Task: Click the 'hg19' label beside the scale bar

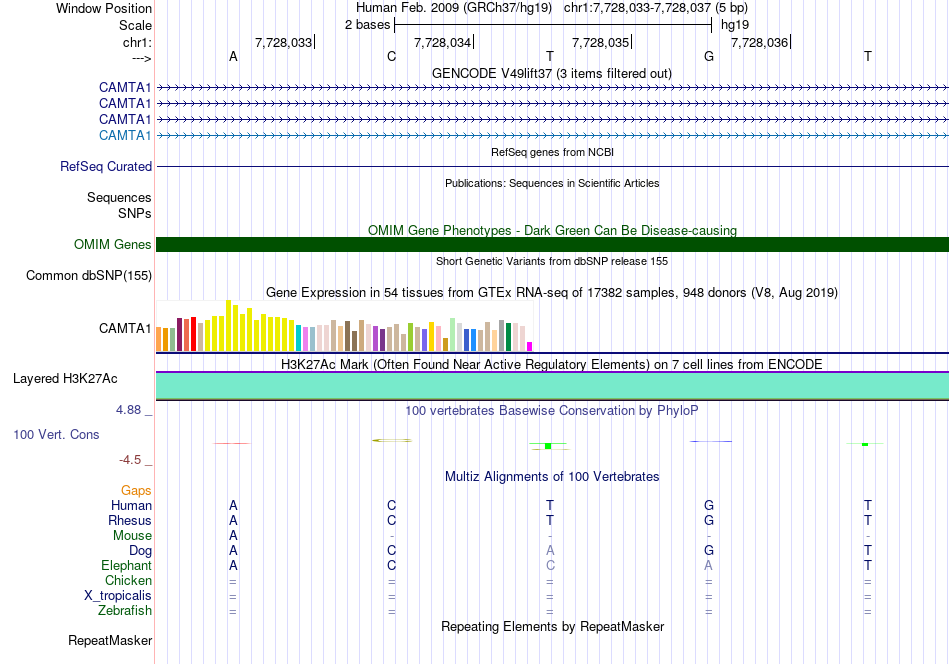Action: point(735,25)
